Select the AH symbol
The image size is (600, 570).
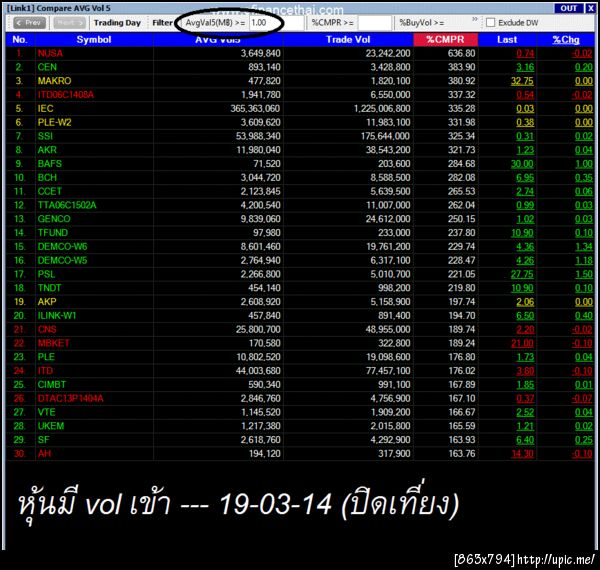coord(44,454)
